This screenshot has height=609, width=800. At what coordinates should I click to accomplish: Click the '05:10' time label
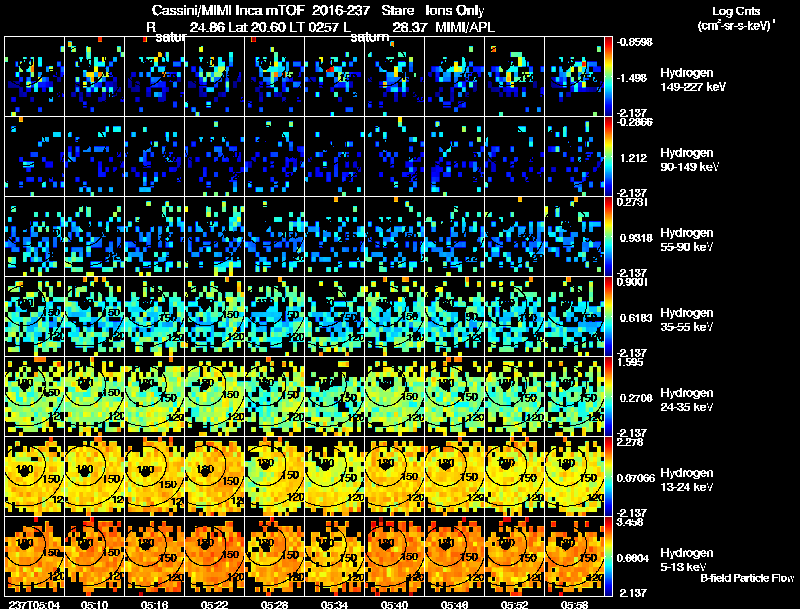pos(94,604)
